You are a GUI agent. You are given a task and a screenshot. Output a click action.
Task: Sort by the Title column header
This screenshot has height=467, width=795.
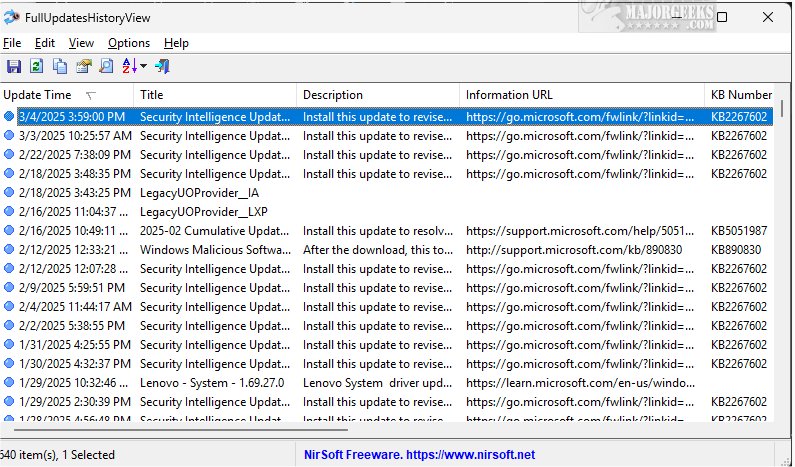[215, 95]
